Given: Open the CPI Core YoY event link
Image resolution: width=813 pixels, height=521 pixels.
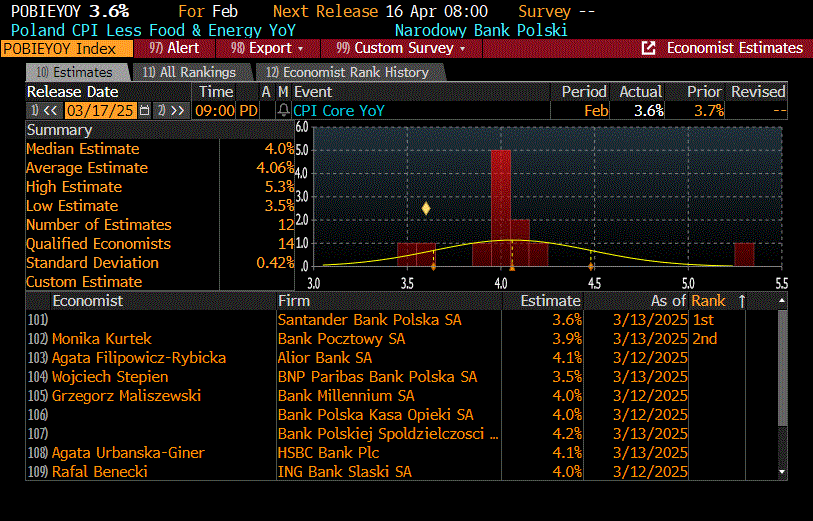Looking at the screenshot, I should click(x=339, y=110).
